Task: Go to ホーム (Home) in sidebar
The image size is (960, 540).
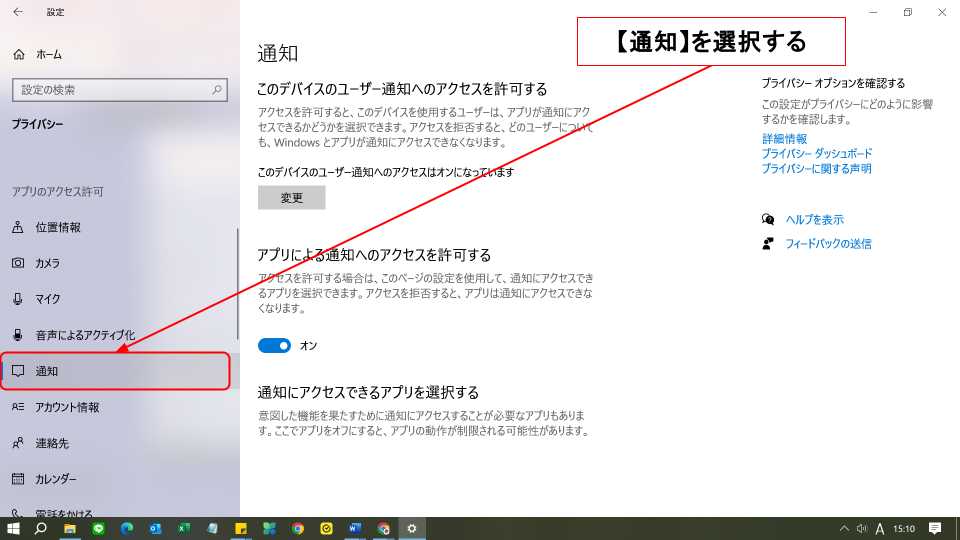Action: 48,54
